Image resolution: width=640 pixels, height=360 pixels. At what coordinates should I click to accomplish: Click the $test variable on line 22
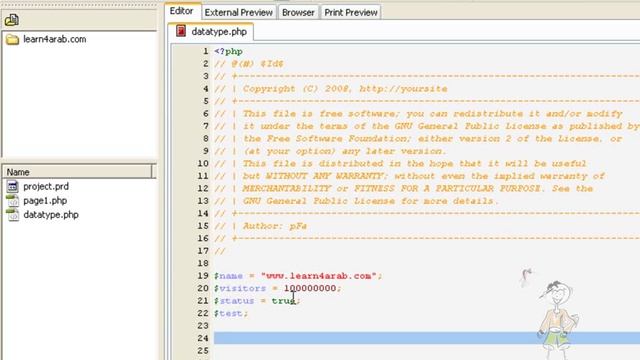(x=229, y=313)
